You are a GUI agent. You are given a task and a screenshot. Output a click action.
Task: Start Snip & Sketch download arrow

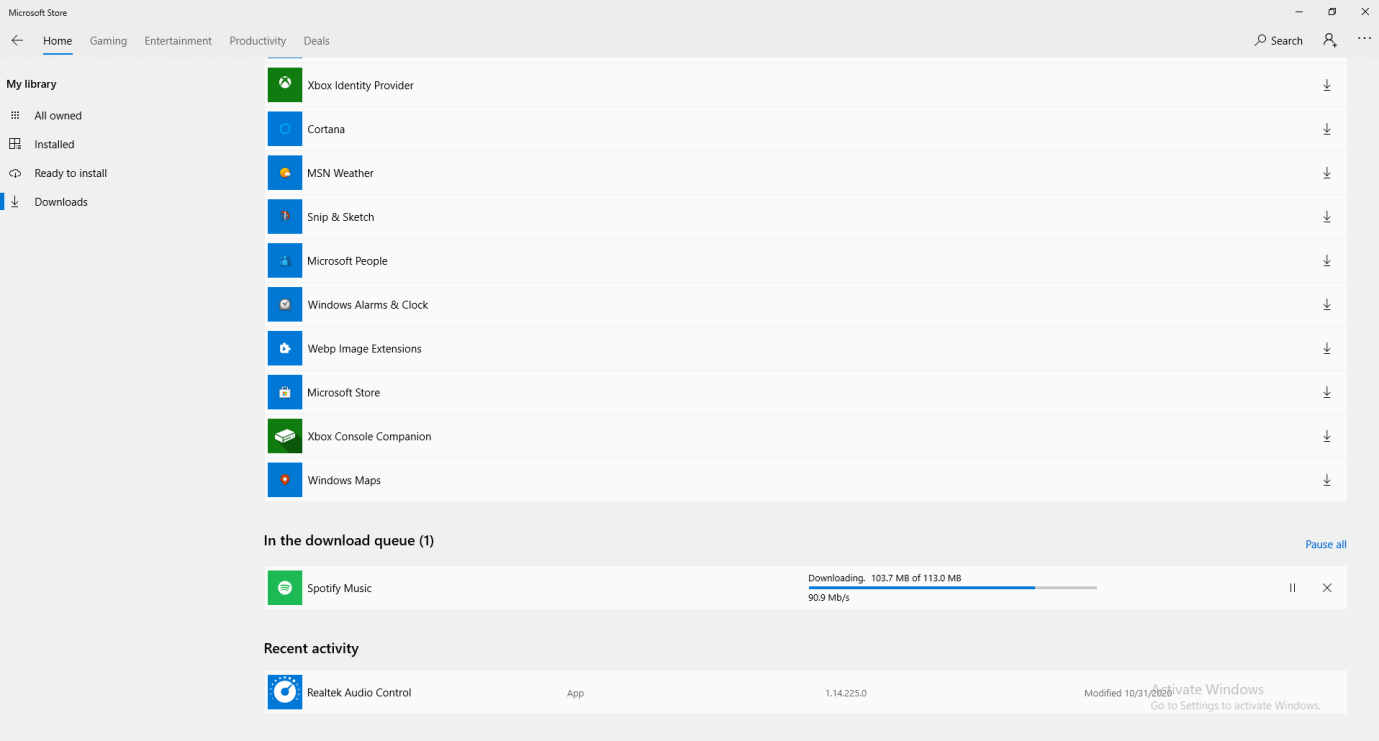click(x=1327, y=217)
